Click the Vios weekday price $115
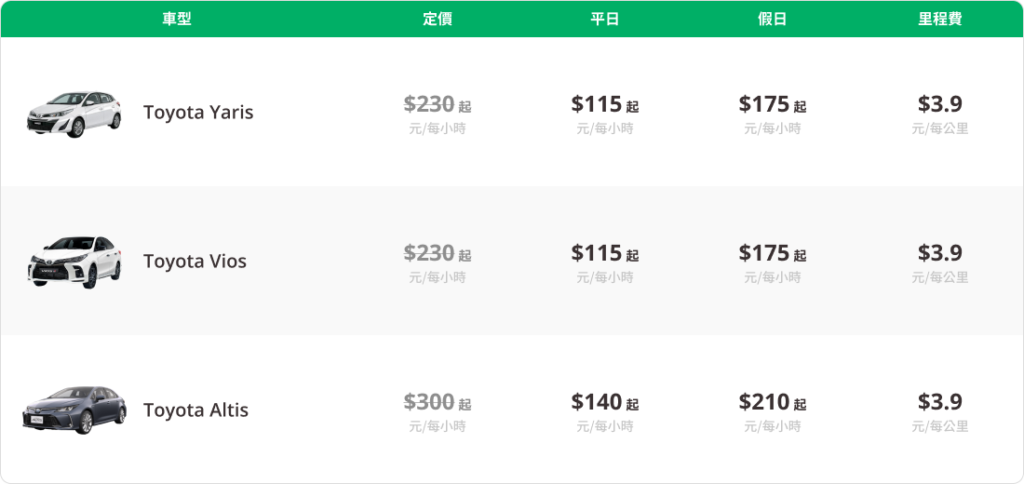This screenshot has height=484, width=1024. [597, 253]
